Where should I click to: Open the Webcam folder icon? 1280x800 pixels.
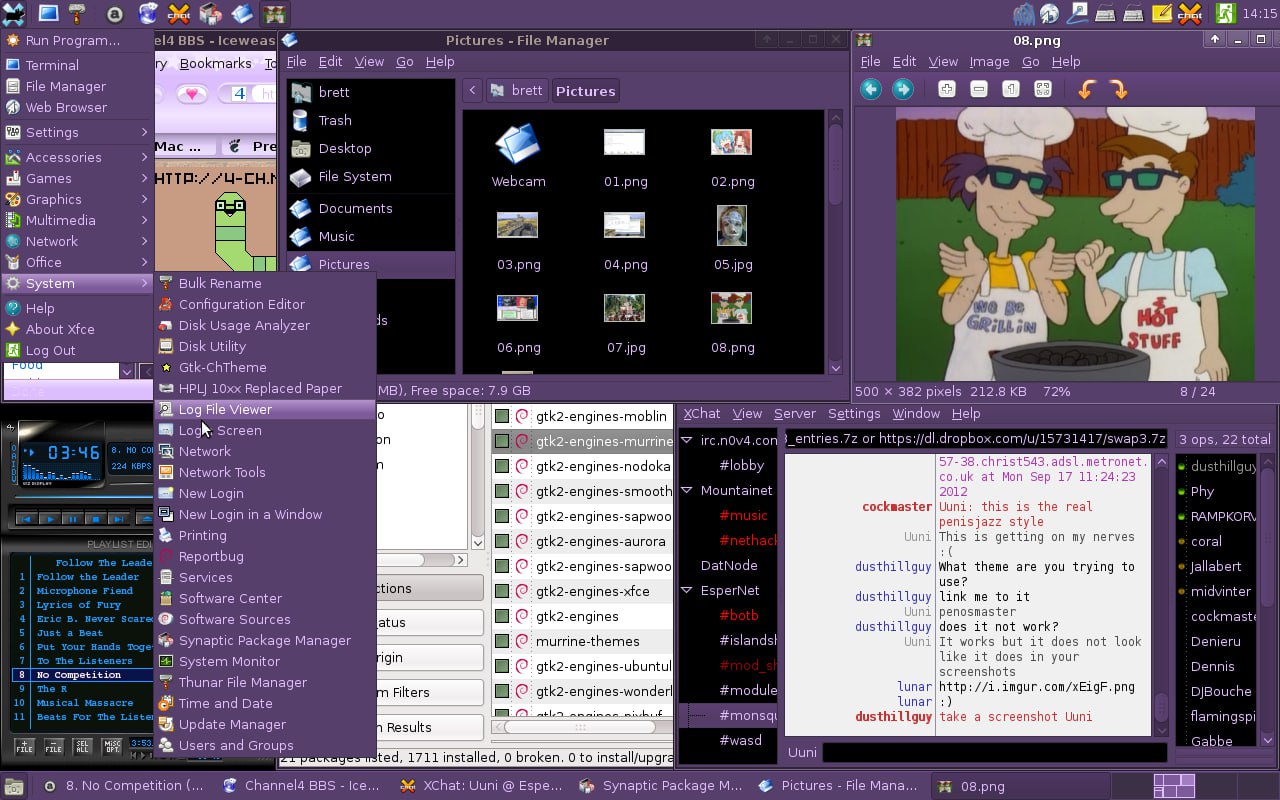pos(518,146)
